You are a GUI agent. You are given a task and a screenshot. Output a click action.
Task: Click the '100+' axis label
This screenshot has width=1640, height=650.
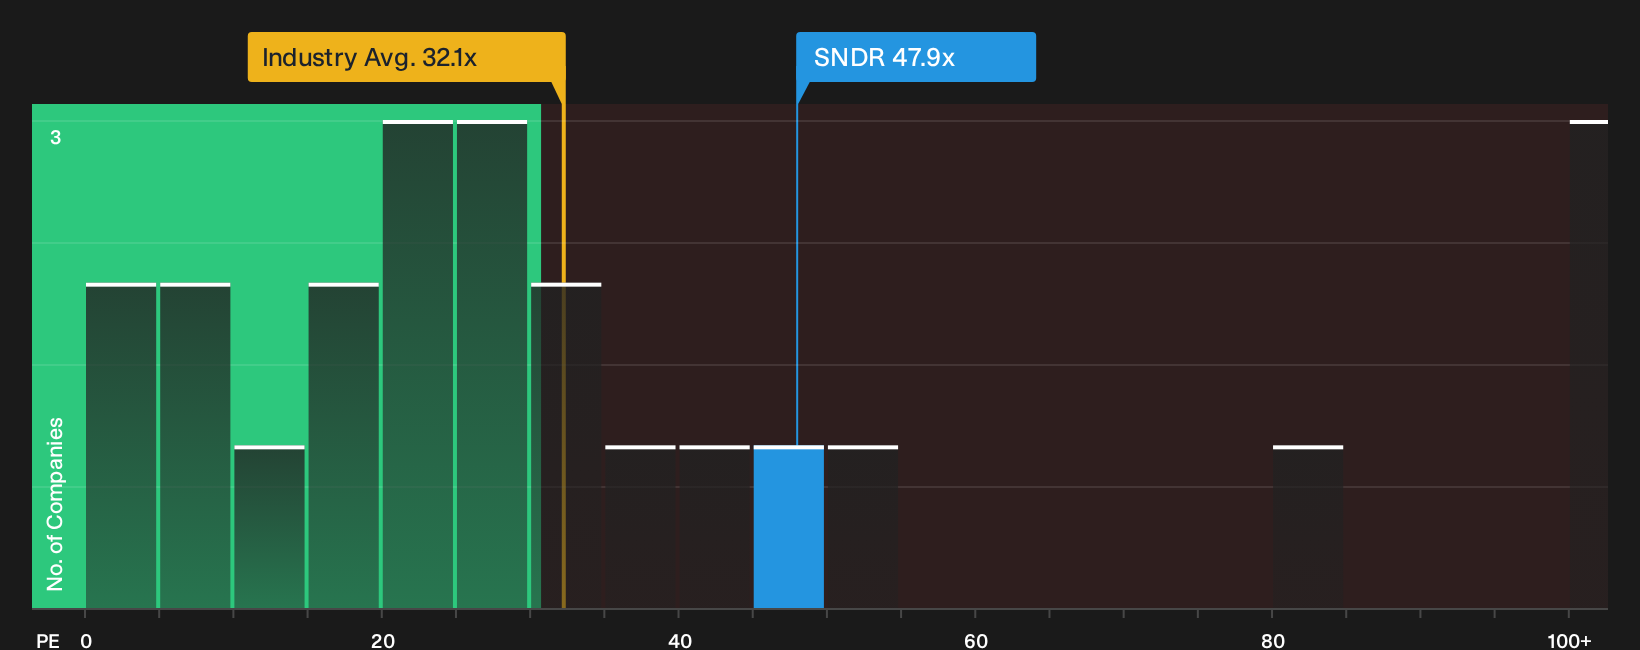coord(1569,640)
